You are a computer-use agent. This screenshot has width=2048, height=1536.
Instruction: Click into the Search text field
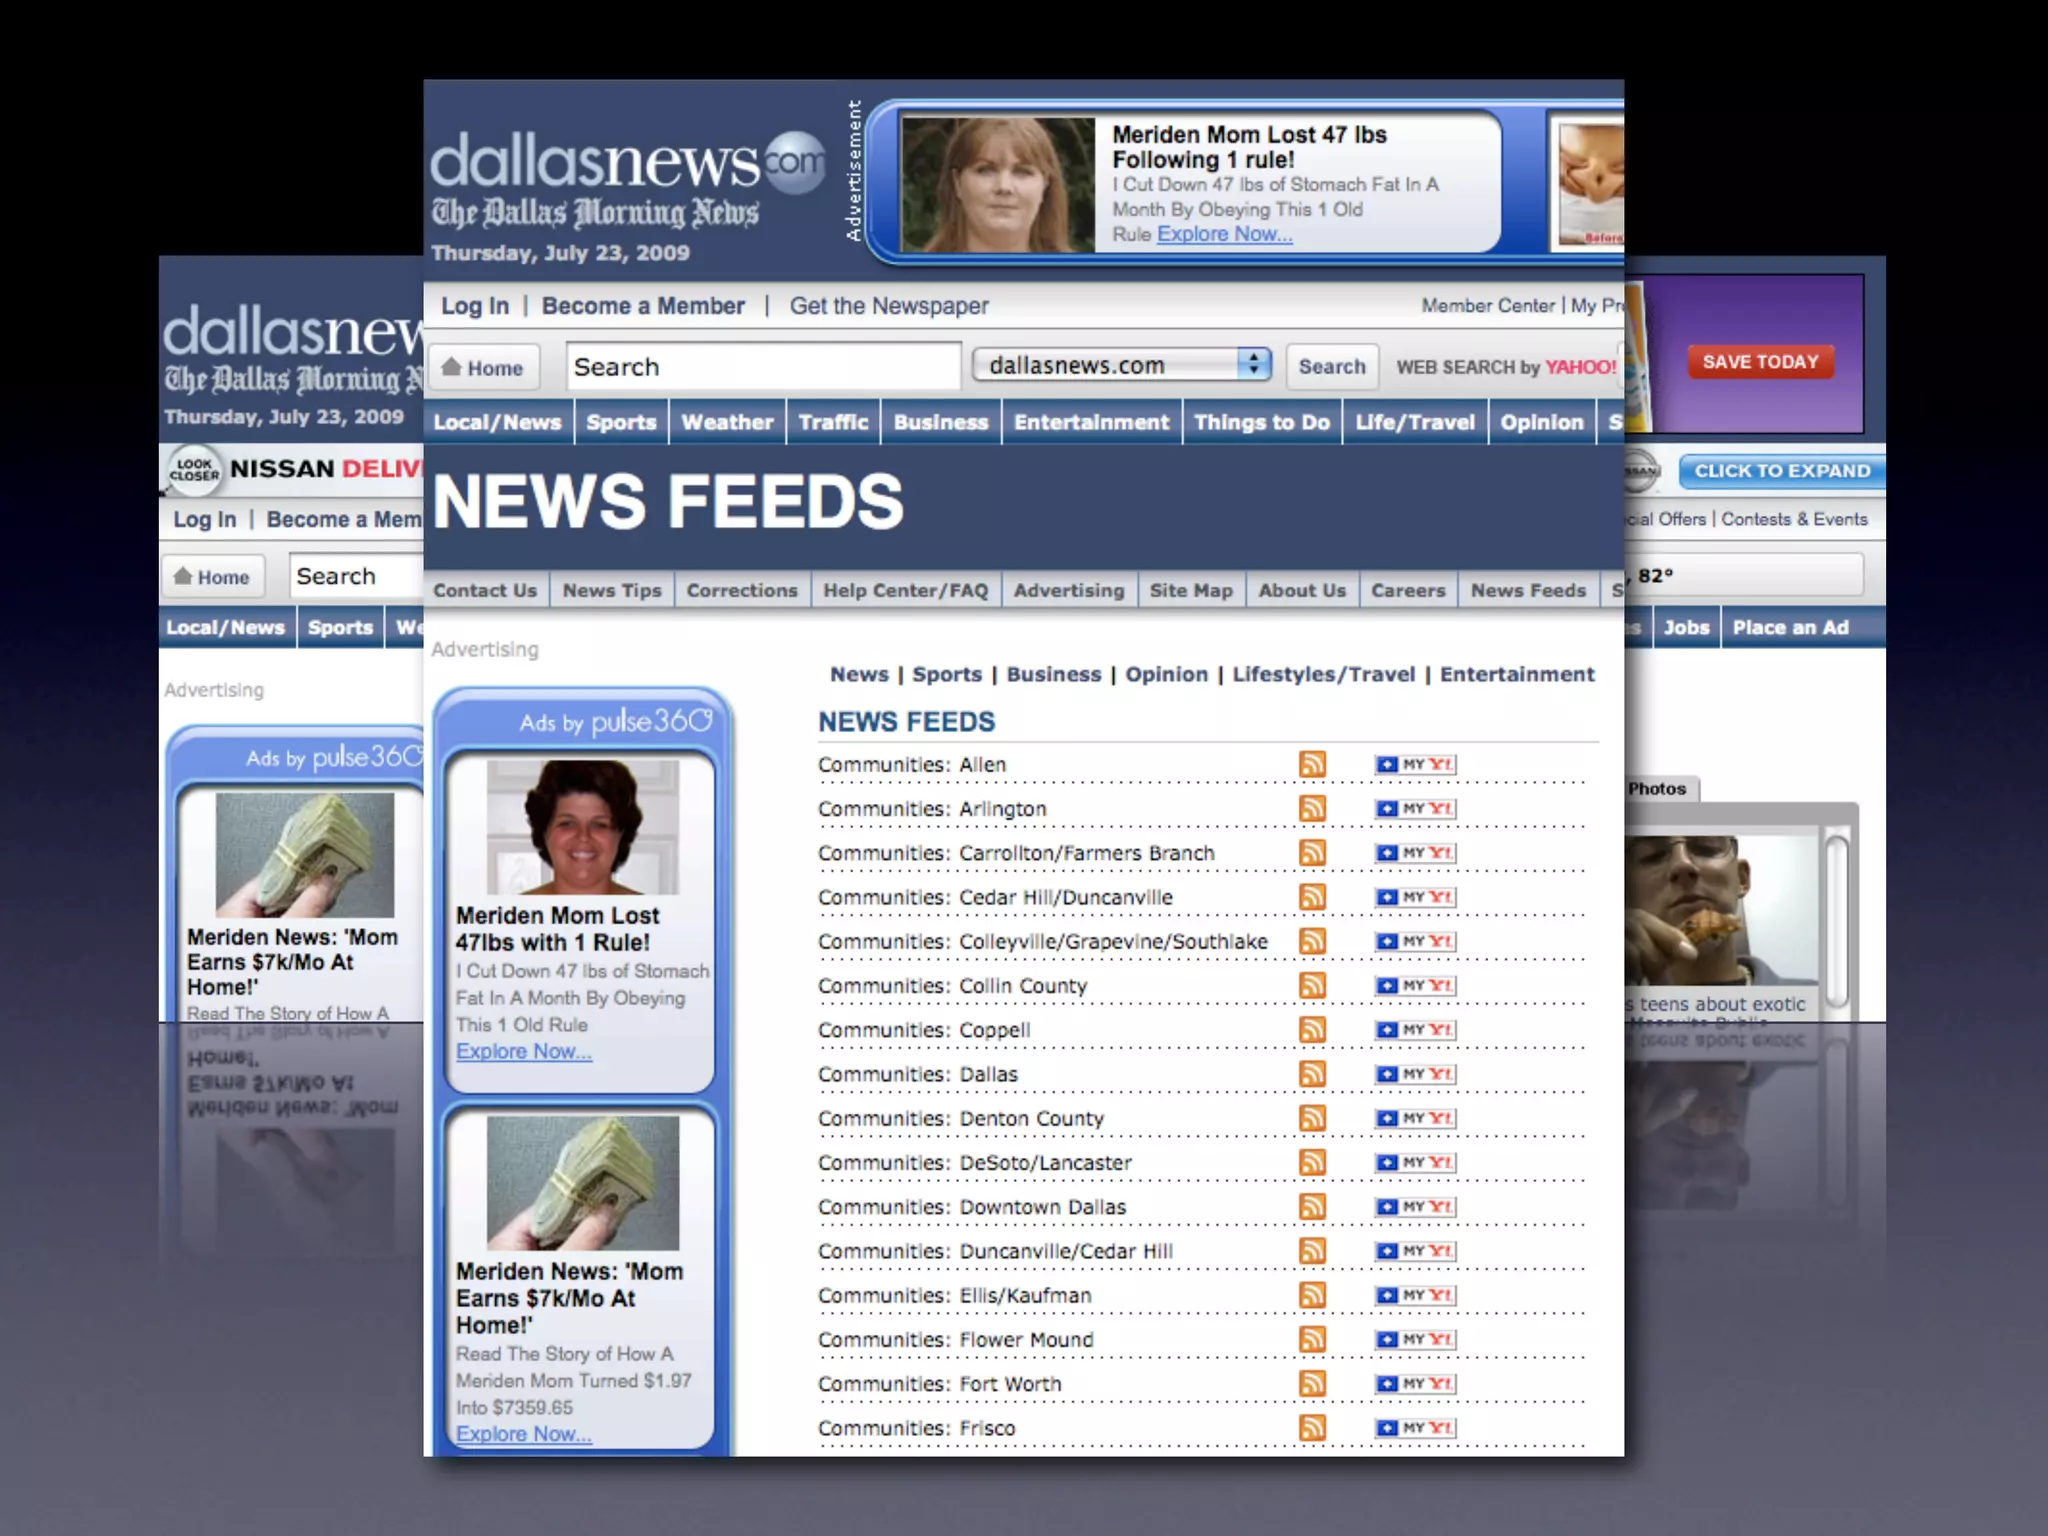point(763,367)
